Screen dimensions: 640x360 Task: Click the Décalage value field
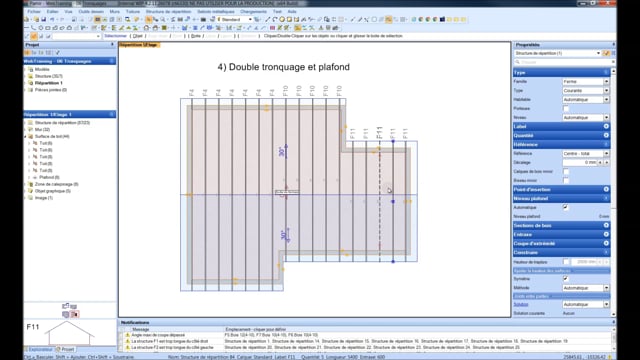click(580, 162)
